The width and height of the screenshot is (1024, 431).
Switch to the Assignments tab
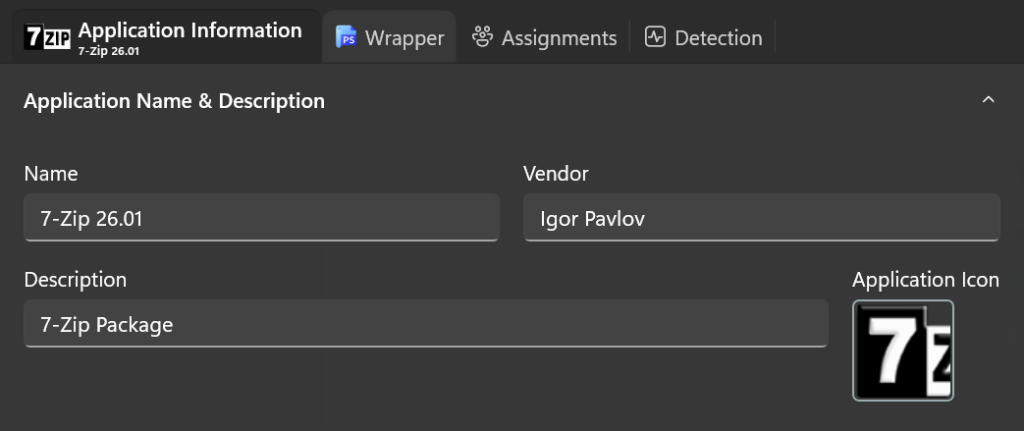[x=543, y=37]
